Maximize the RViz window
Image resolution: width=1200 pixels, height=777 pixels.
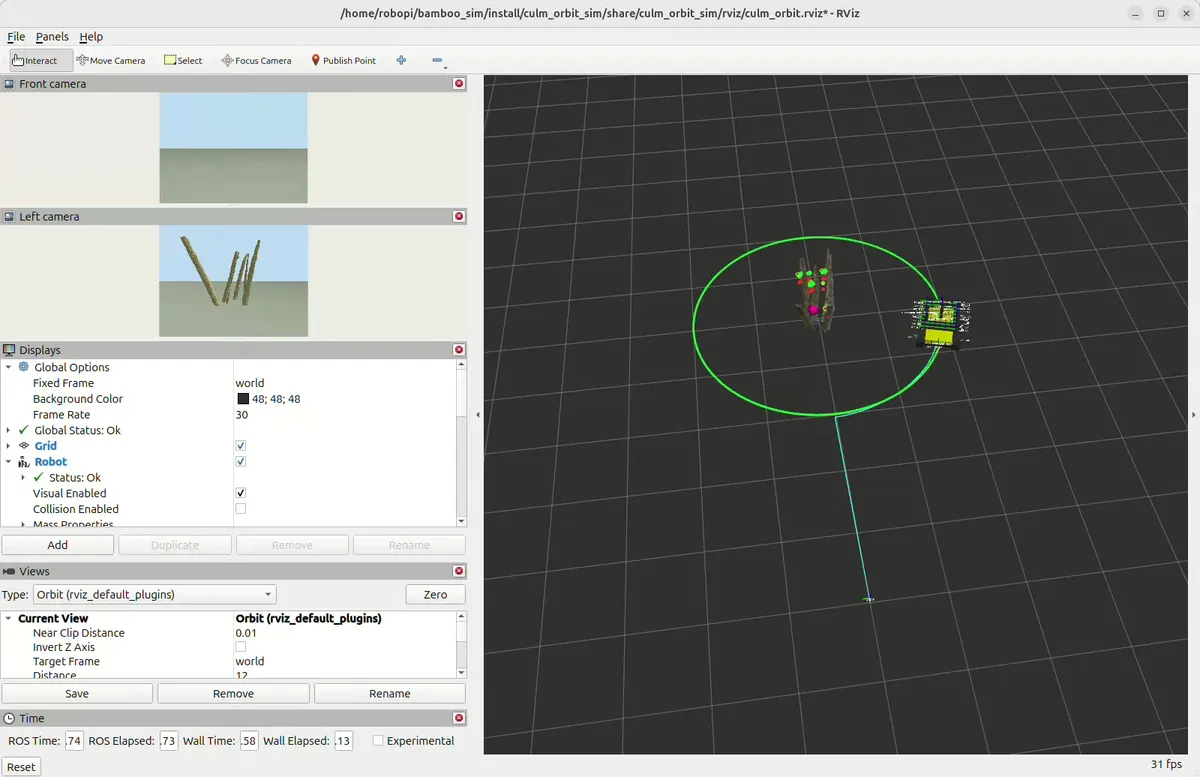1161,13
